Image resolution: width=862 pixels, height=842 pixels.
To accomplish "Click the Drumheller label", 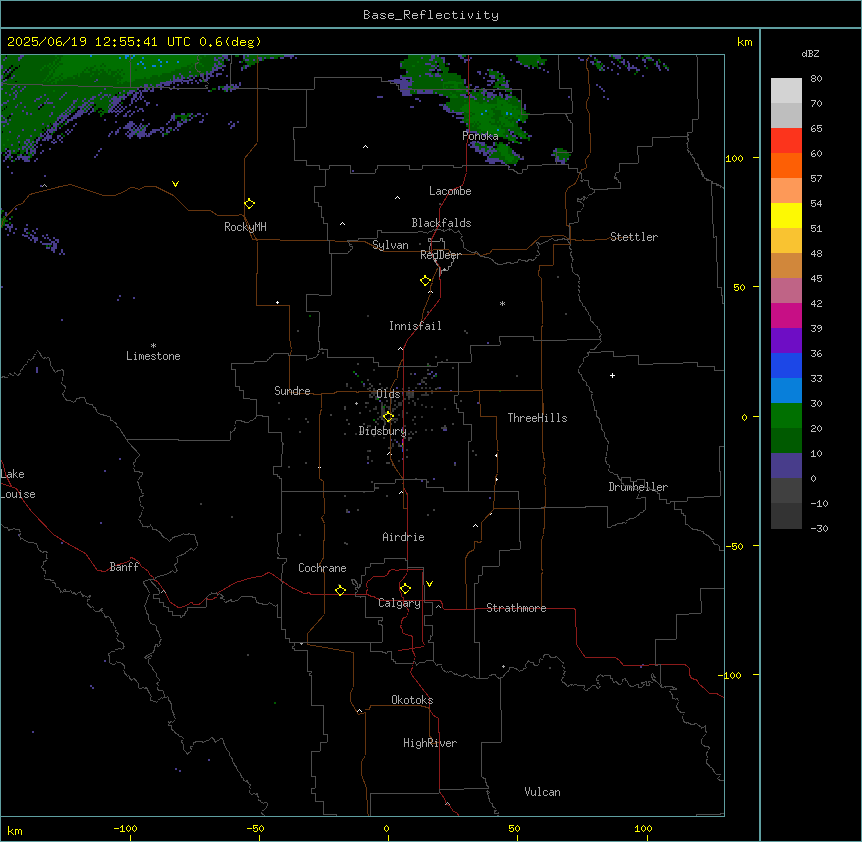I will (638, 487).
